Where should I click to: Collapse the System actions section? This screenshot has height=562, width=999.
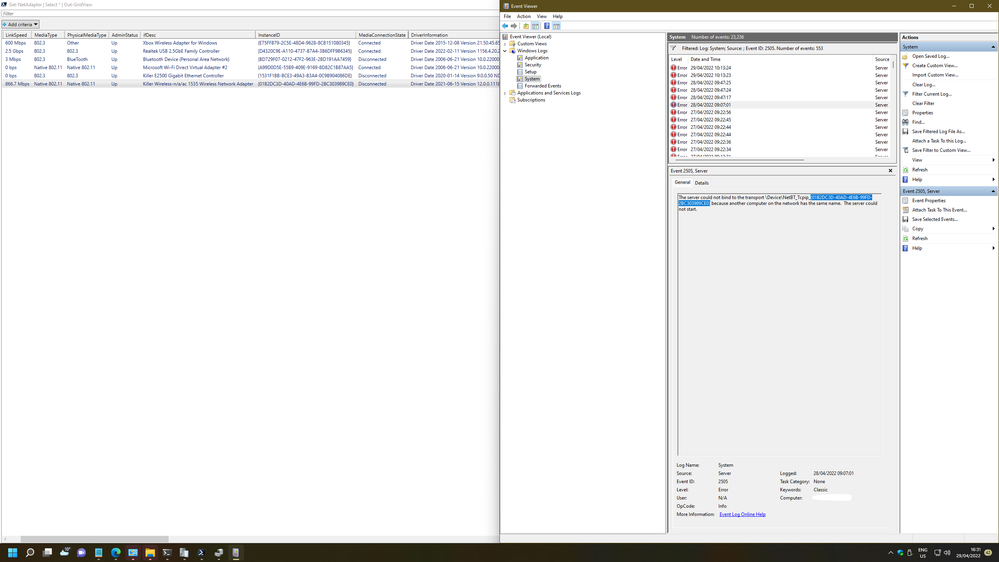pos(993,47)
